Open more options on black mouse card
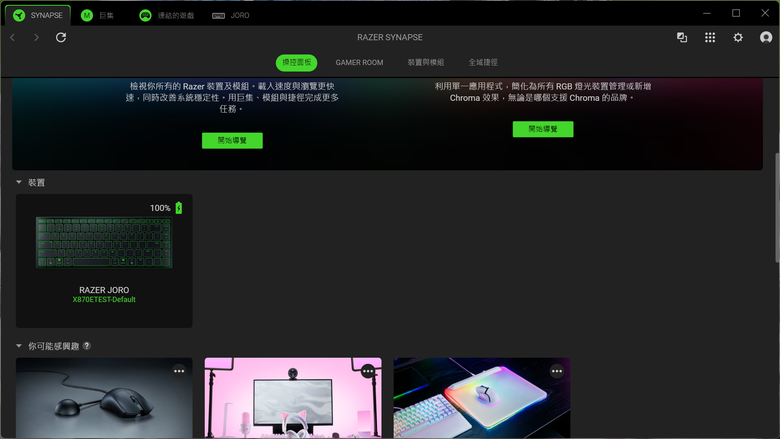Image resolution: width=780 pixels, height=439 pixels. pyautogui.click(x=179, y=371)
